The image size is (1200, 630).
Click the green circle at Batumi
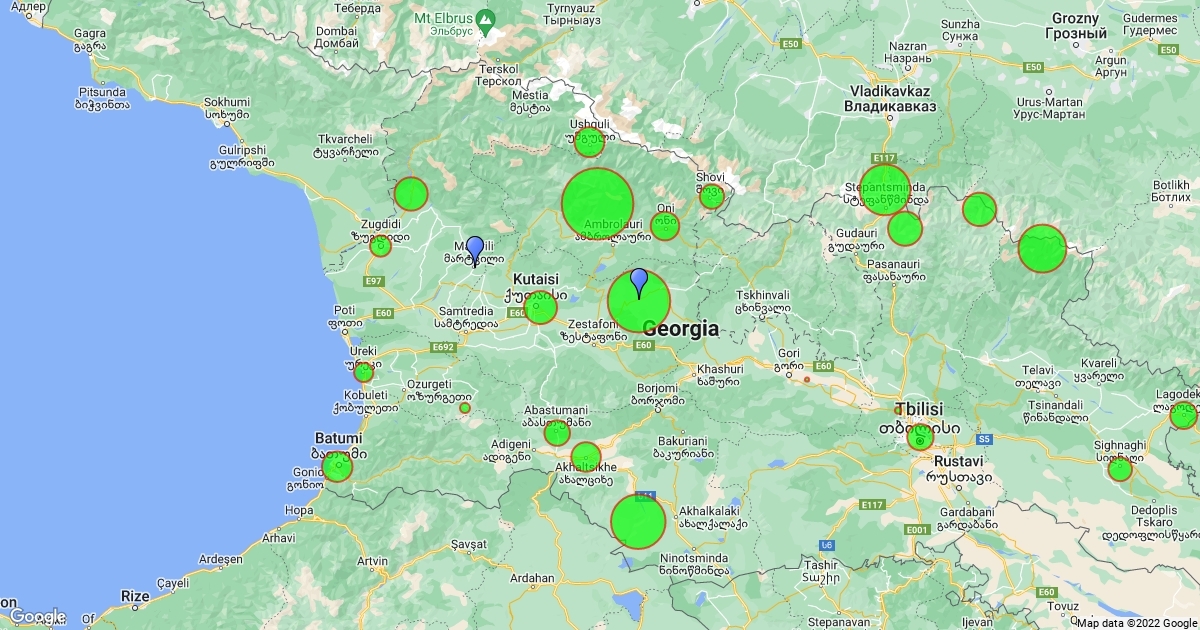click(338, 467)
